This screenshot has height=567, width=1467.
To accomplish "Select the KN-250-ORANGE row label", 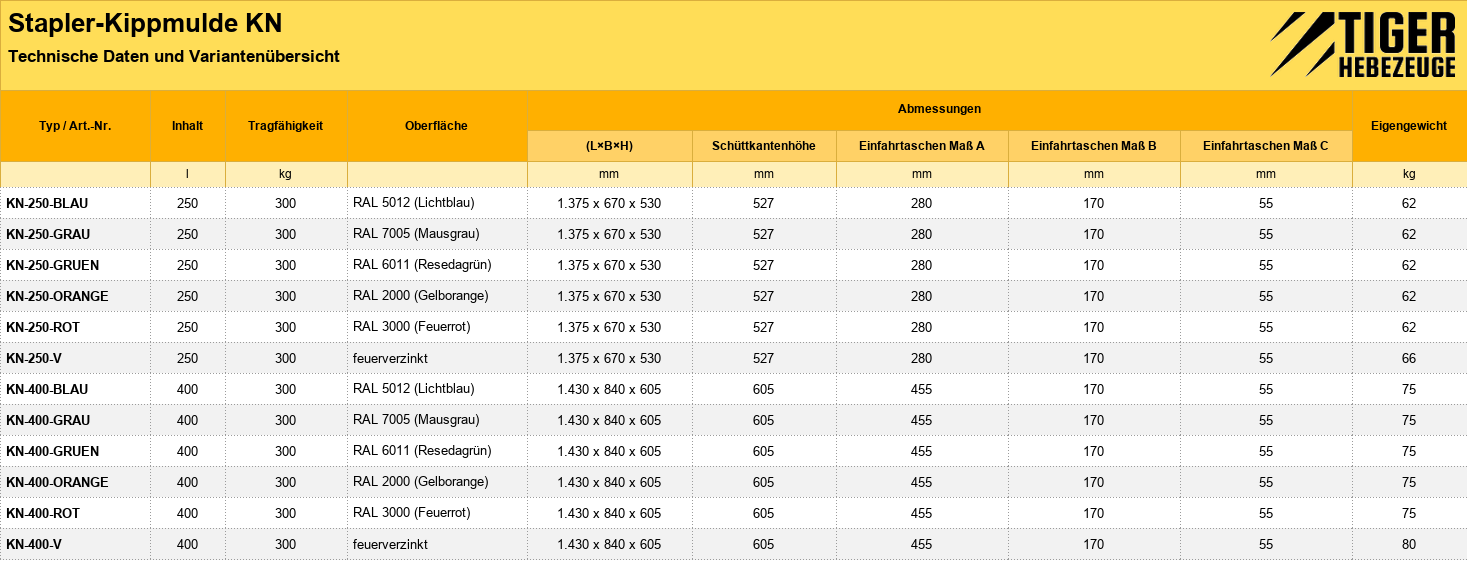I will pos(57,296).
